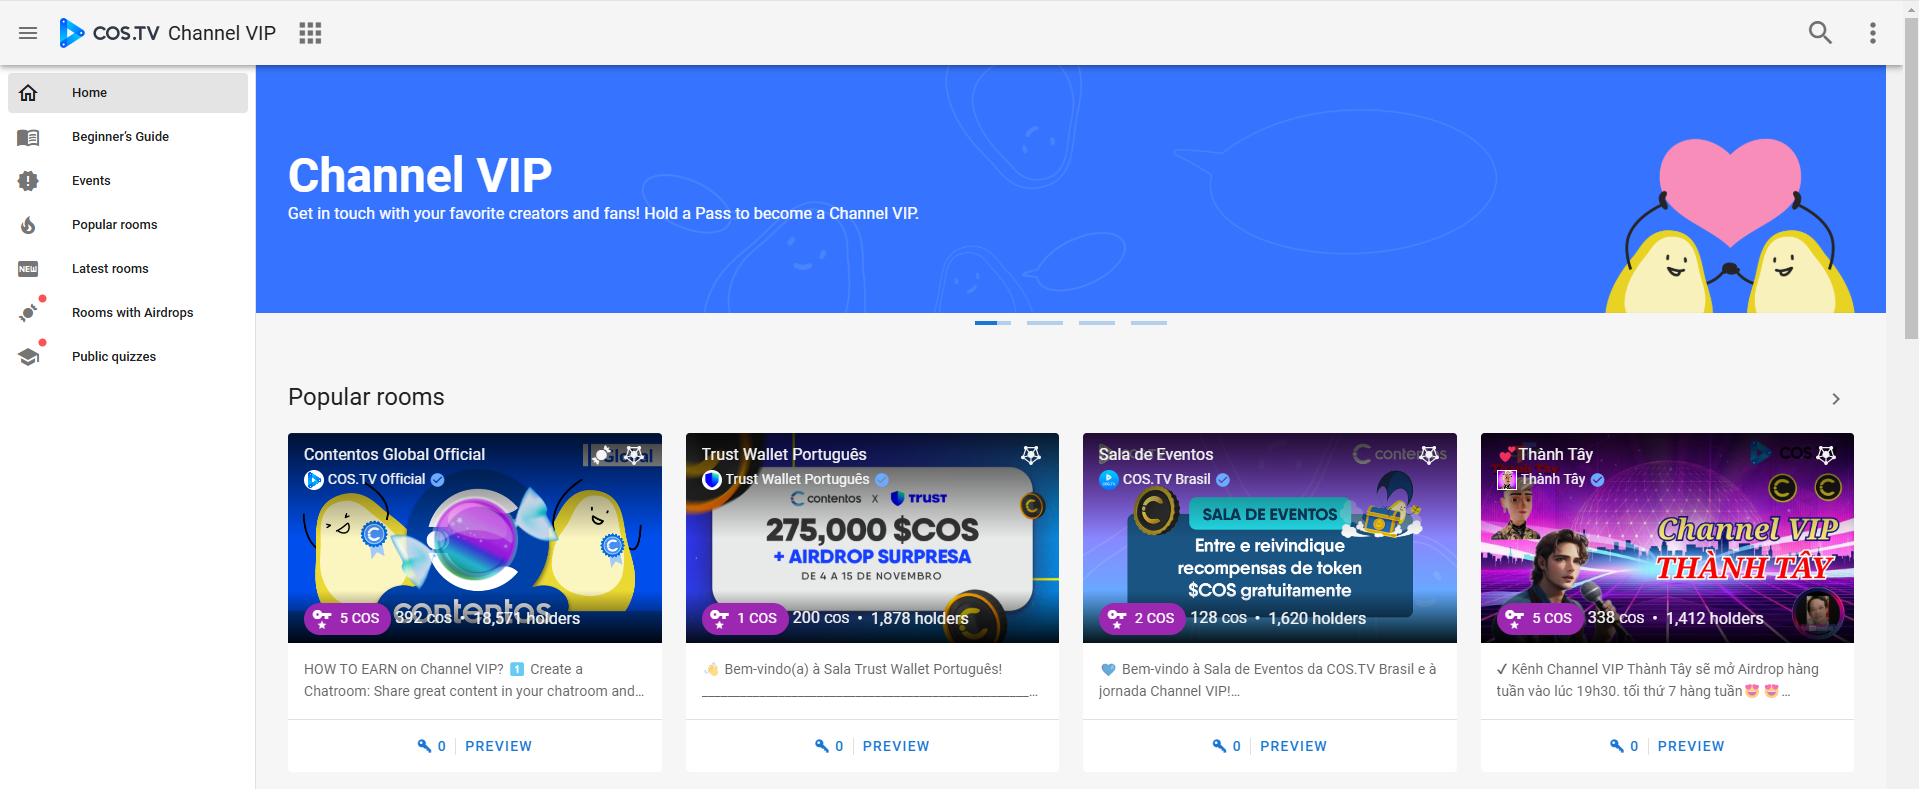Open COS.TV Official channel avatar
The image size is (1919, 789).
tap(314, 480)
